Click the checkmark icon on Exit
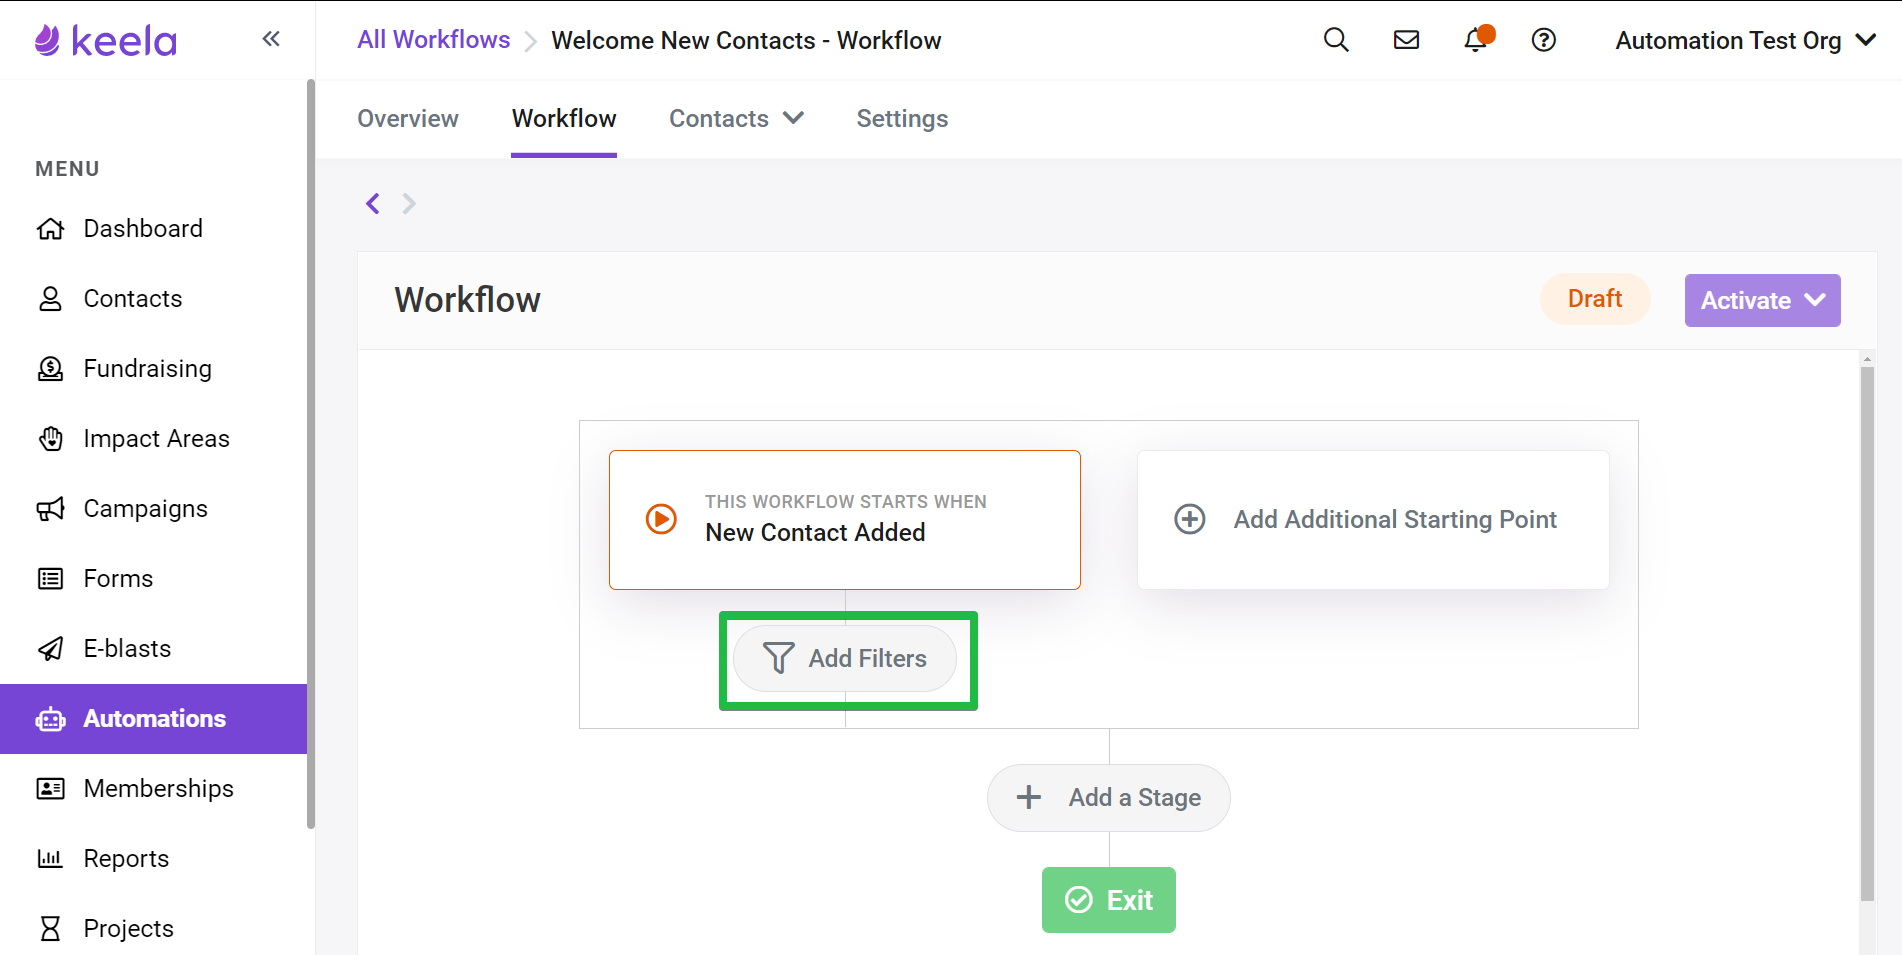Viewport: 1902px width, 955px height. pyautogui.click(x=1079, y=900)
